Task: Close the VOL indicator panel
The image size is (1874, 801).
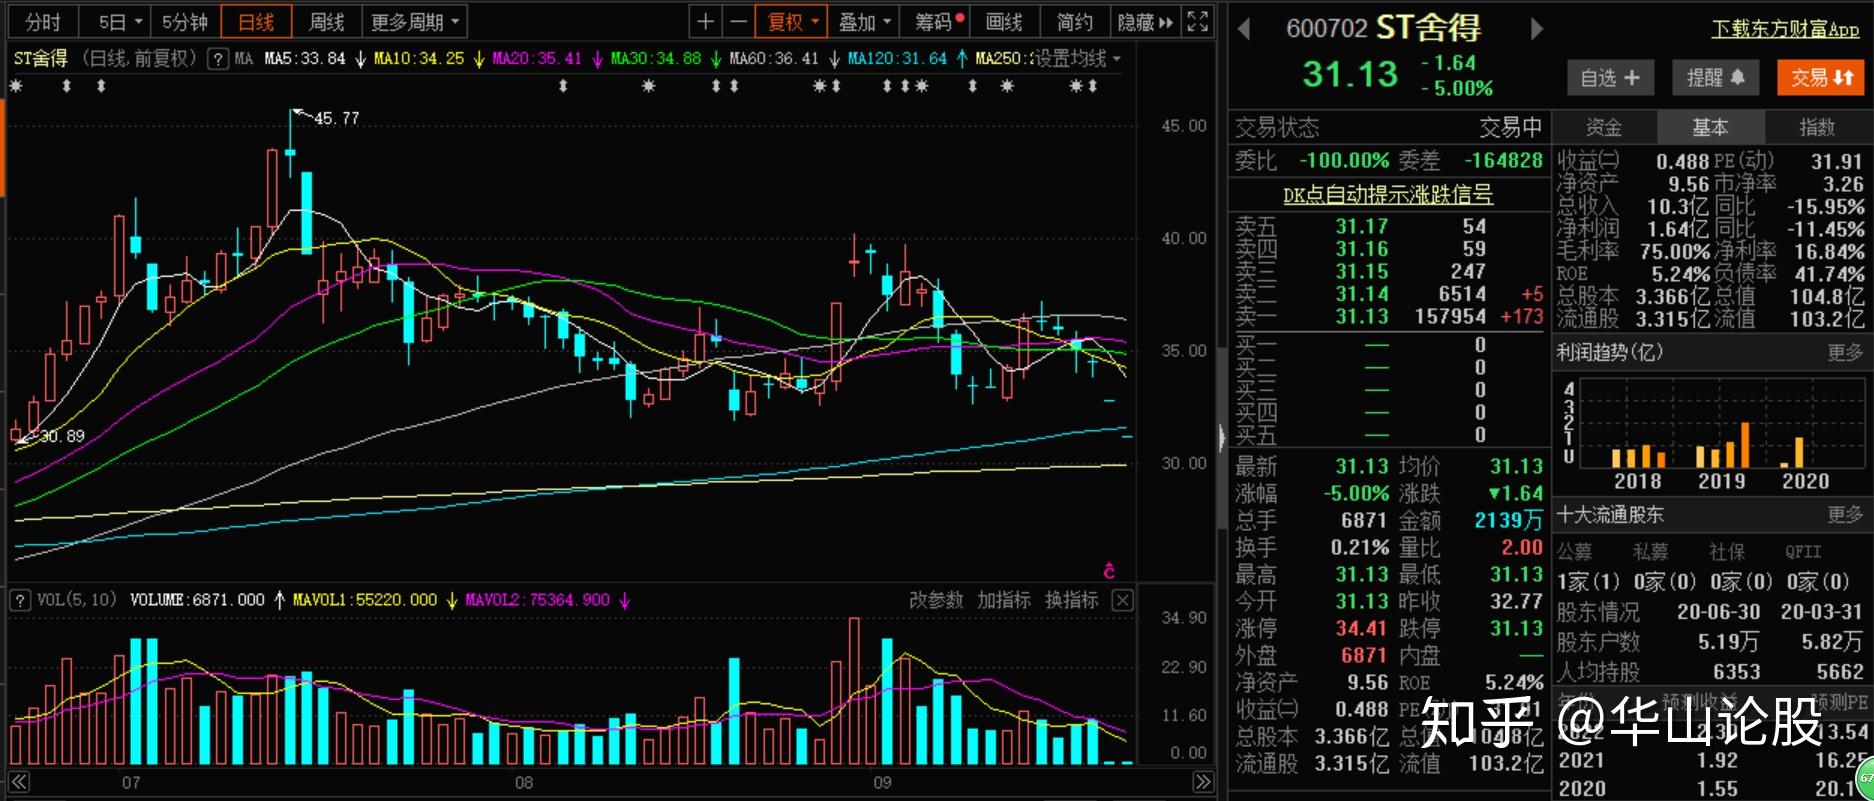Action: 1123,600
